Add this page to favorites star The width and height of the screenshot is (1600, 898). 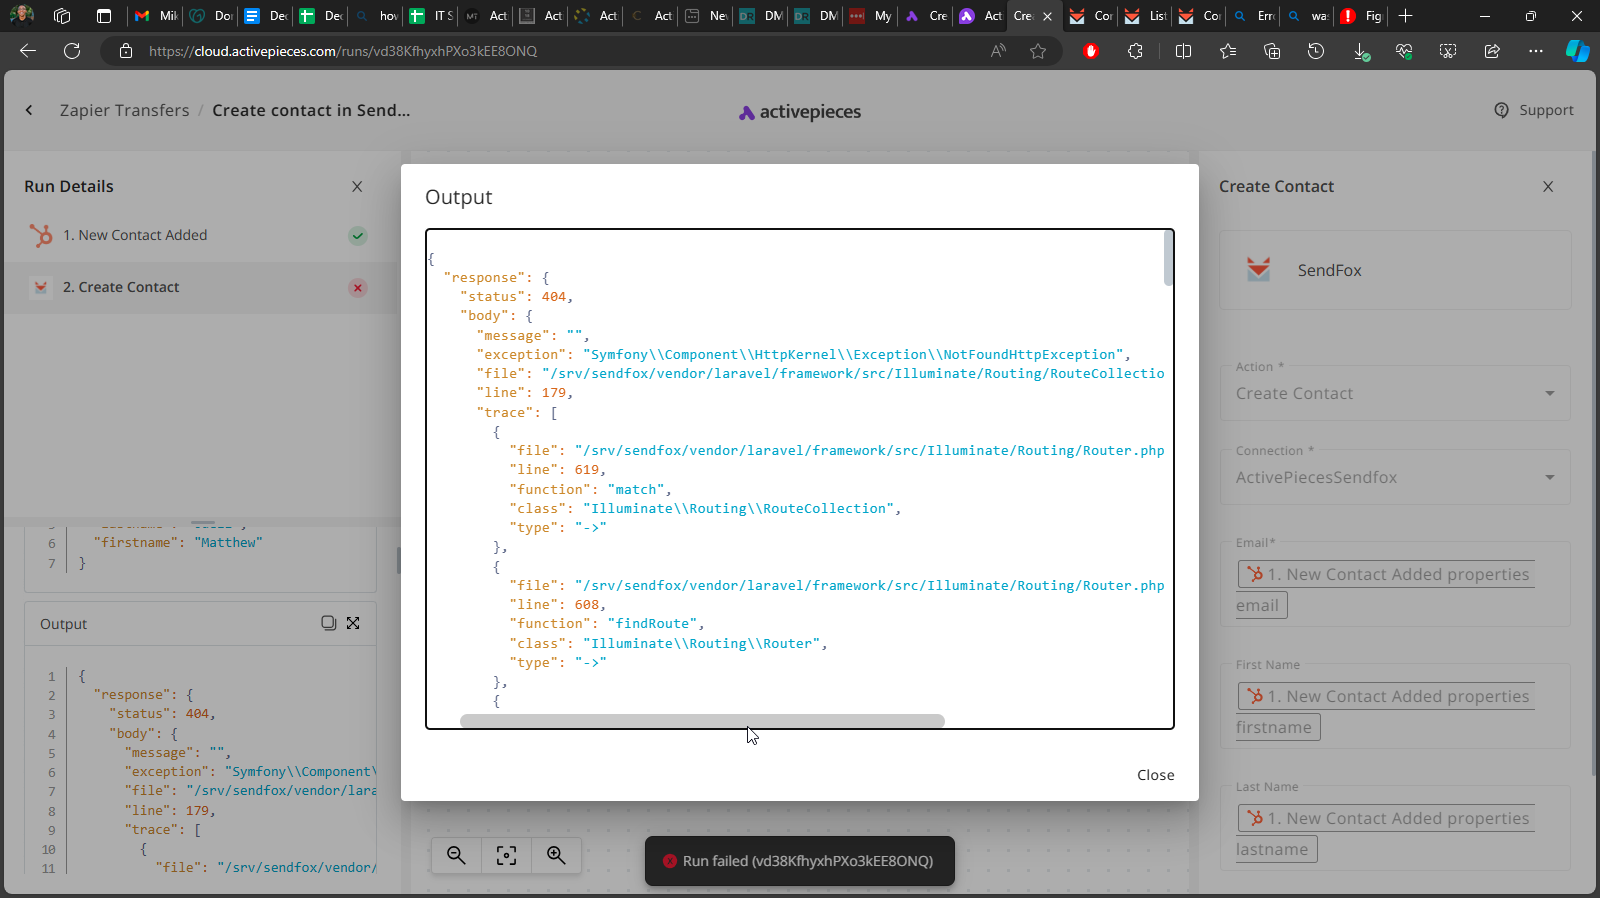click(x=1038, y=51)
